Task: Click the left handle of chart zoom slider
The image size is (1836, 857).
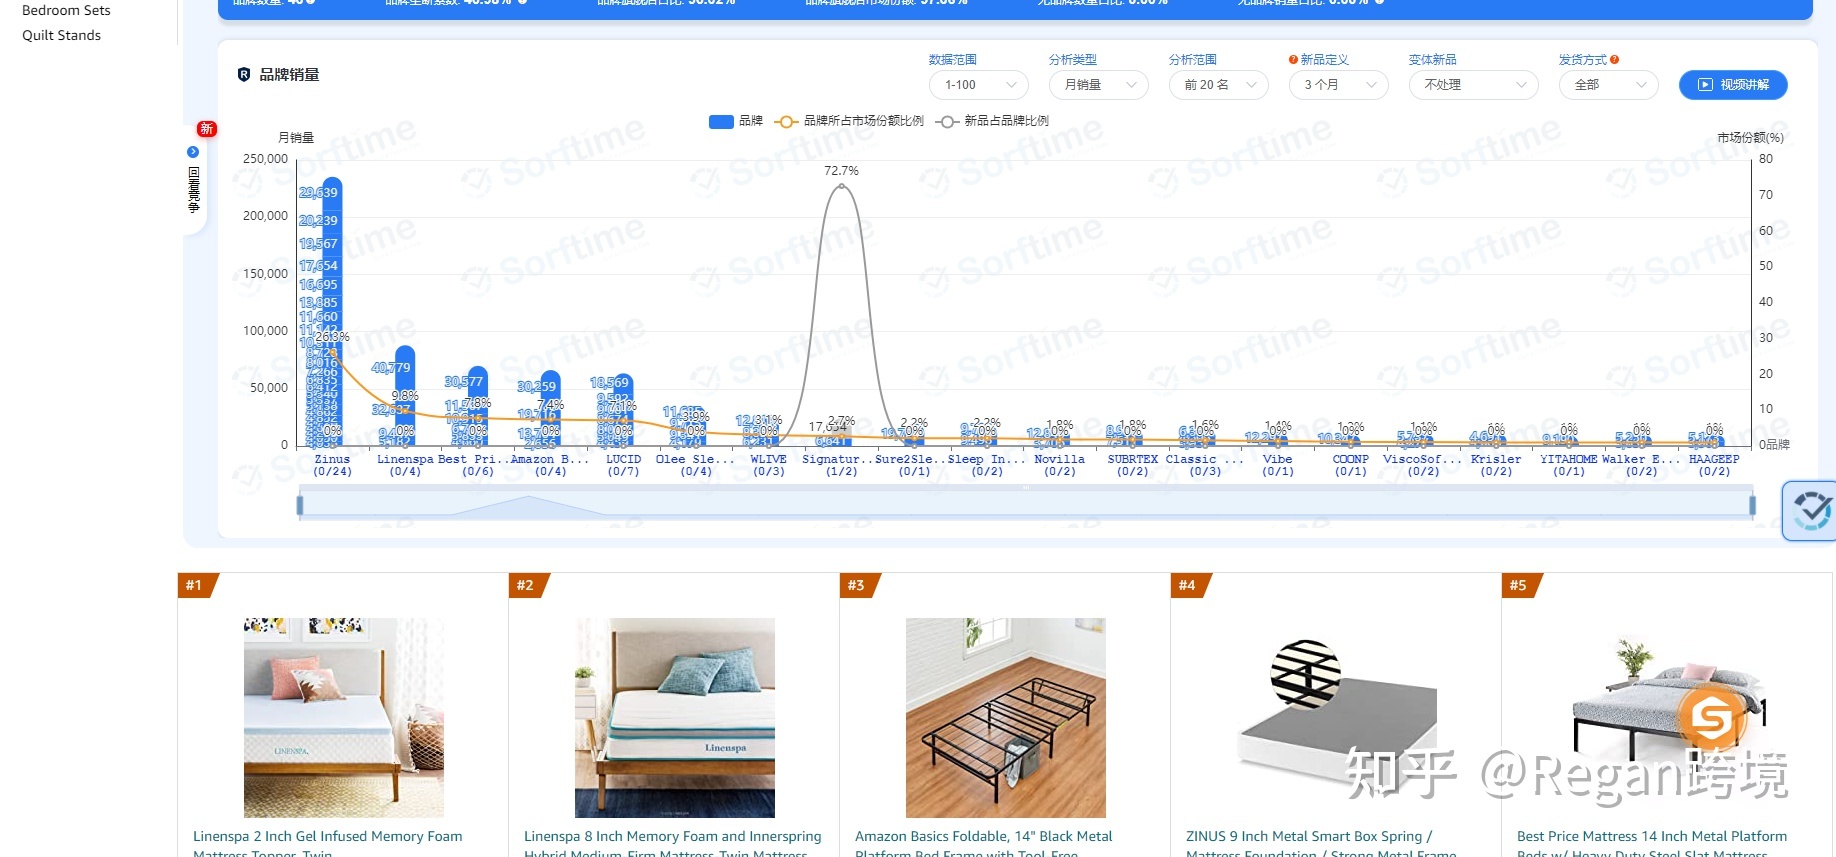Action: [x=300, y=506]
